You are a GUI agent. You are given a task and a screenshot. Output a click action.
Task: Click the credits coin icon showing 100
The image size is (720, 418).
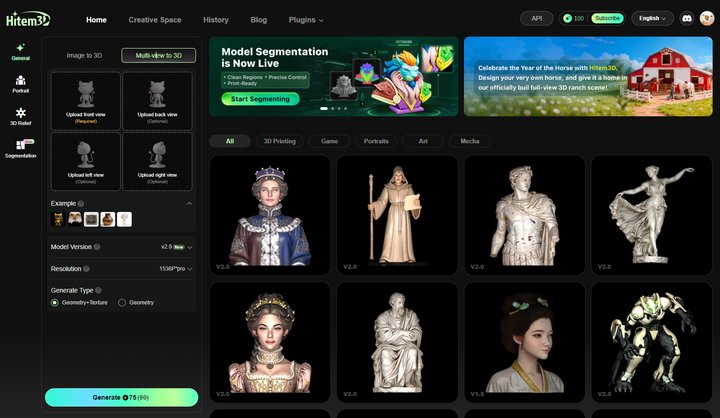[x=568, y=18]
